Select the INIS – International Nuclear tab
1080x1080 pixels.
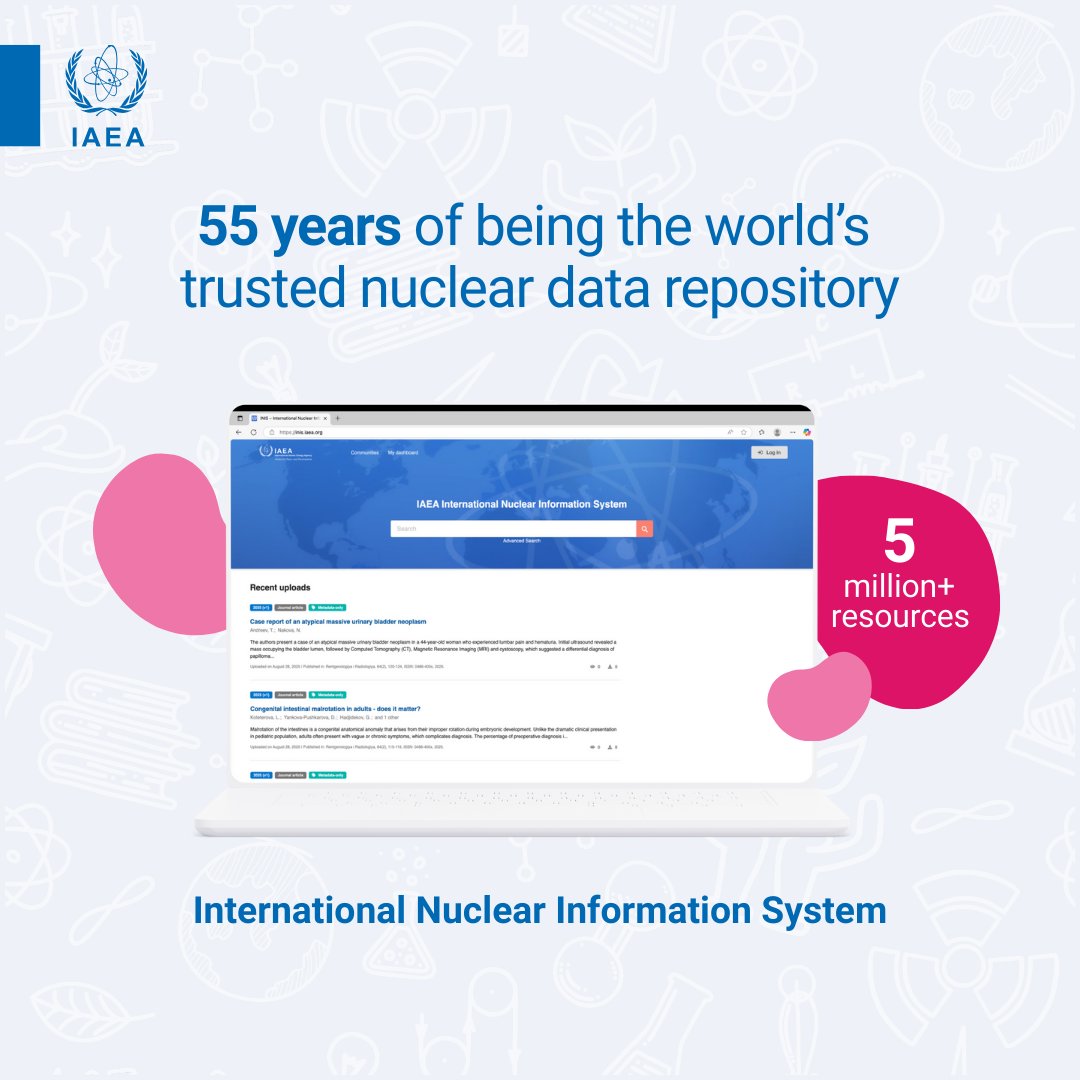point(289,418)
